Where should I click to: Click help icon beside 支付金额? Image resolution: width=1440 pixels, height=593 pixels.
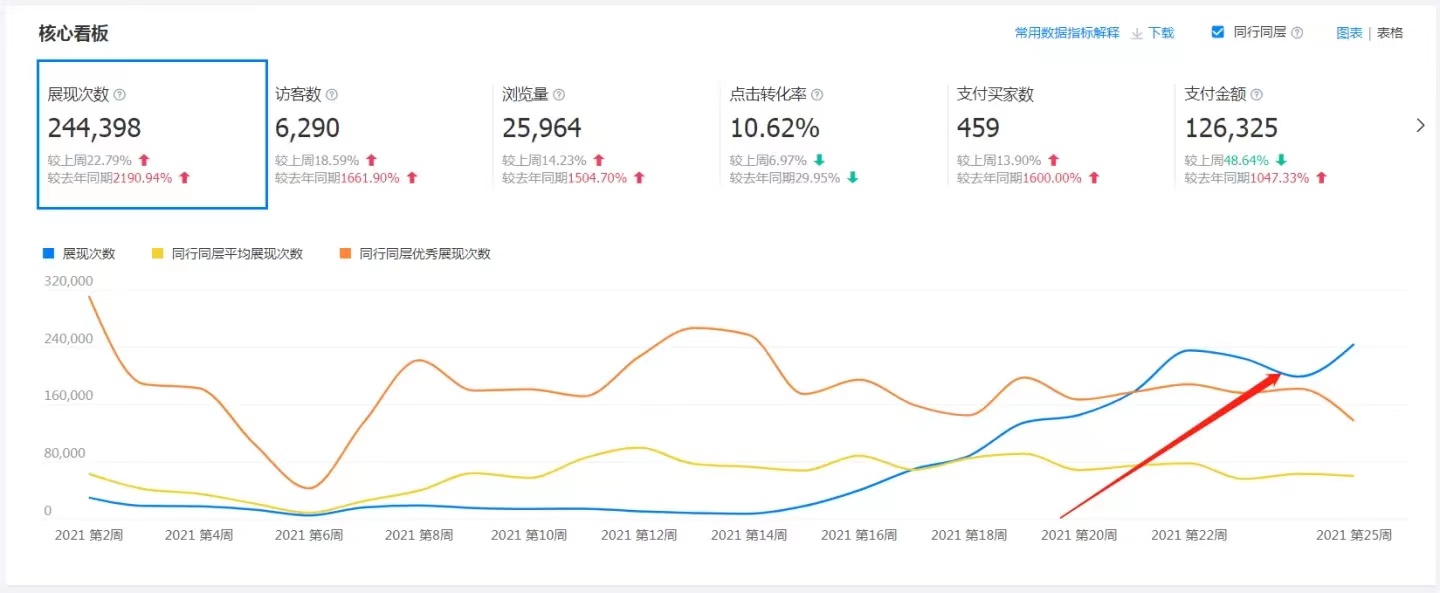1257,95
